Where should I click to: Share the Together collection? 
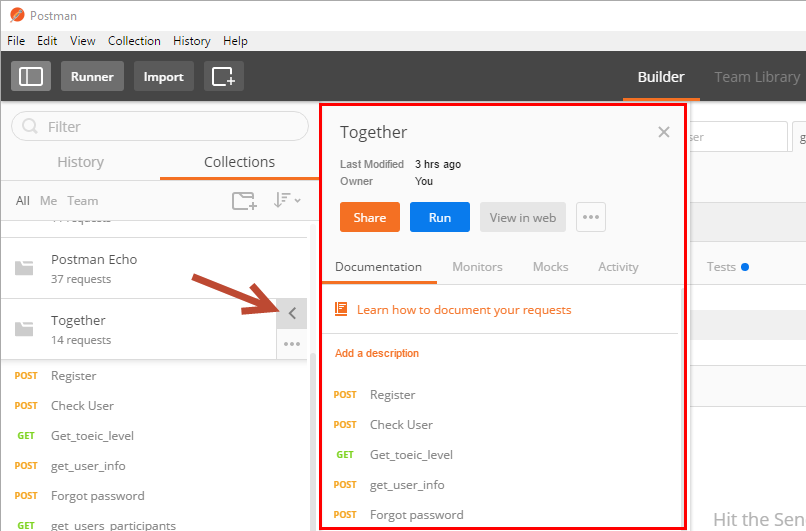pyautogui.click(x=370, y=217)
